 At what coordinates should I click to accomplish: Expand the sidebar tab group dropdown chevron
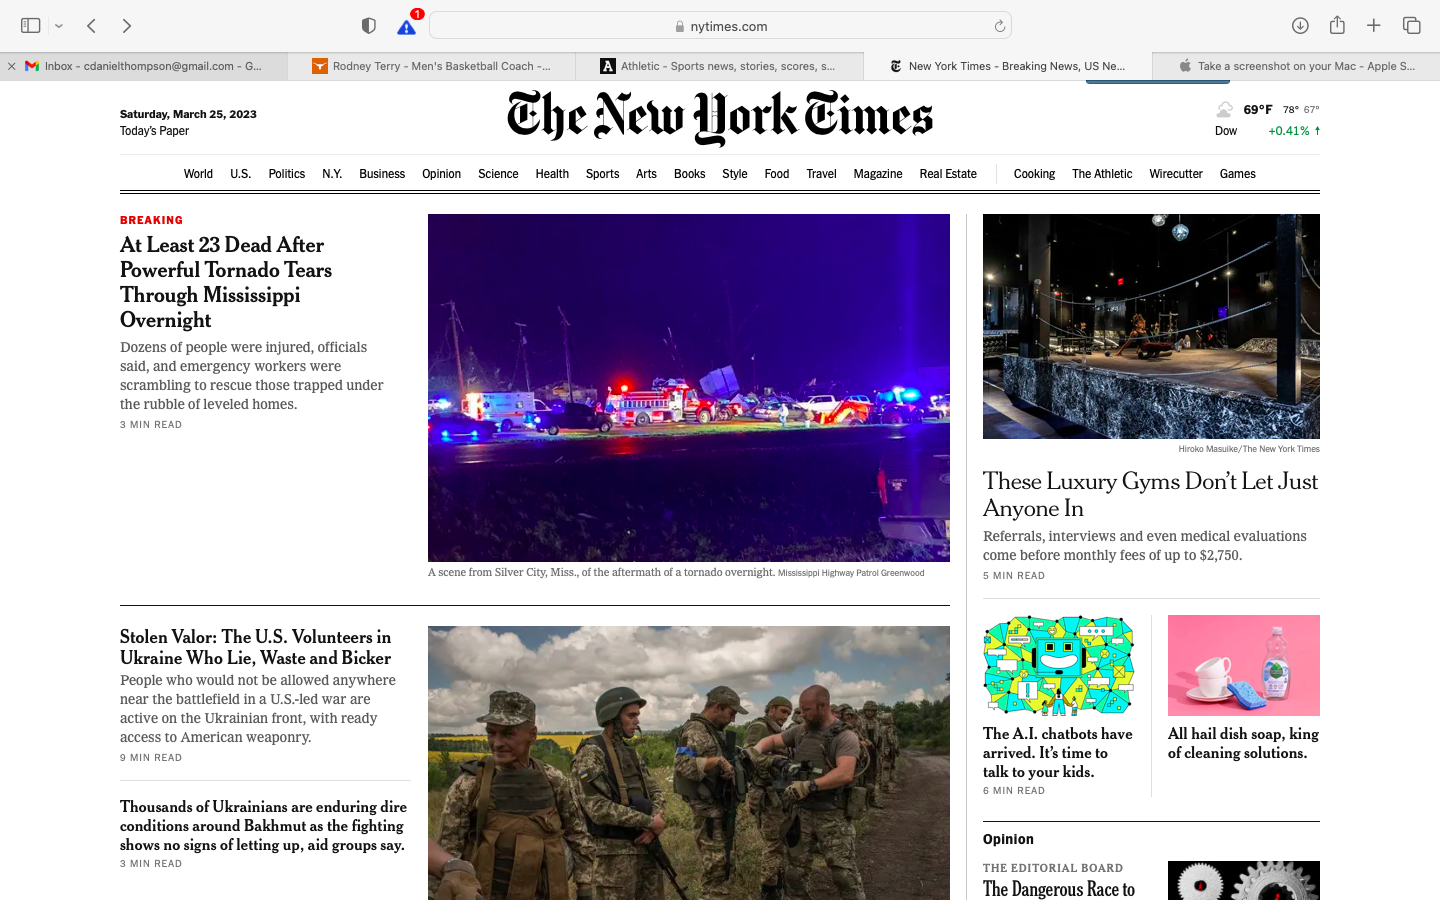pyautogui.click(x=59, y=26)
